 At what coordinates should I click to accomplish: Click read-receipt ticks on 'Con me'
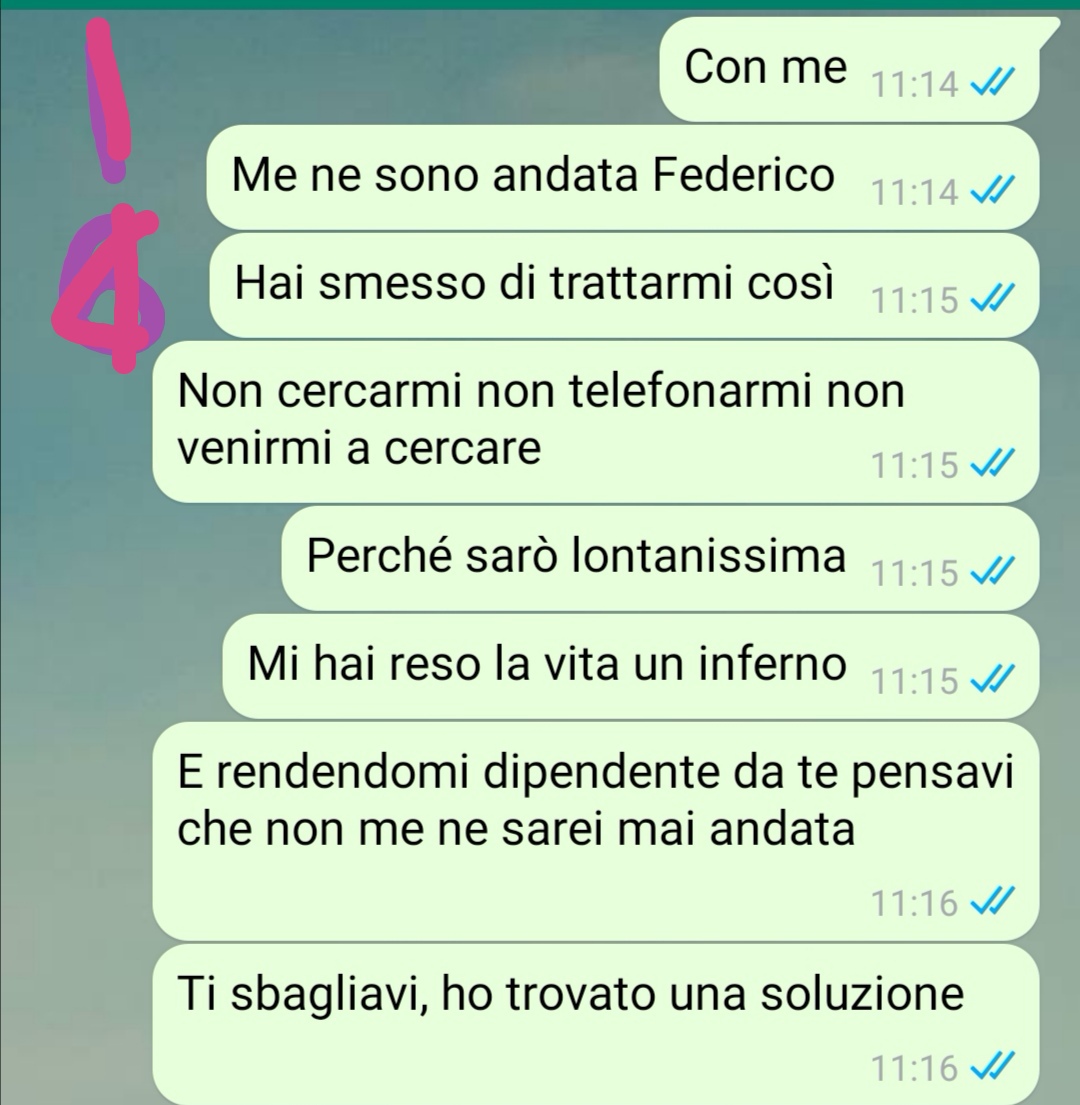[x=993, y=82]
